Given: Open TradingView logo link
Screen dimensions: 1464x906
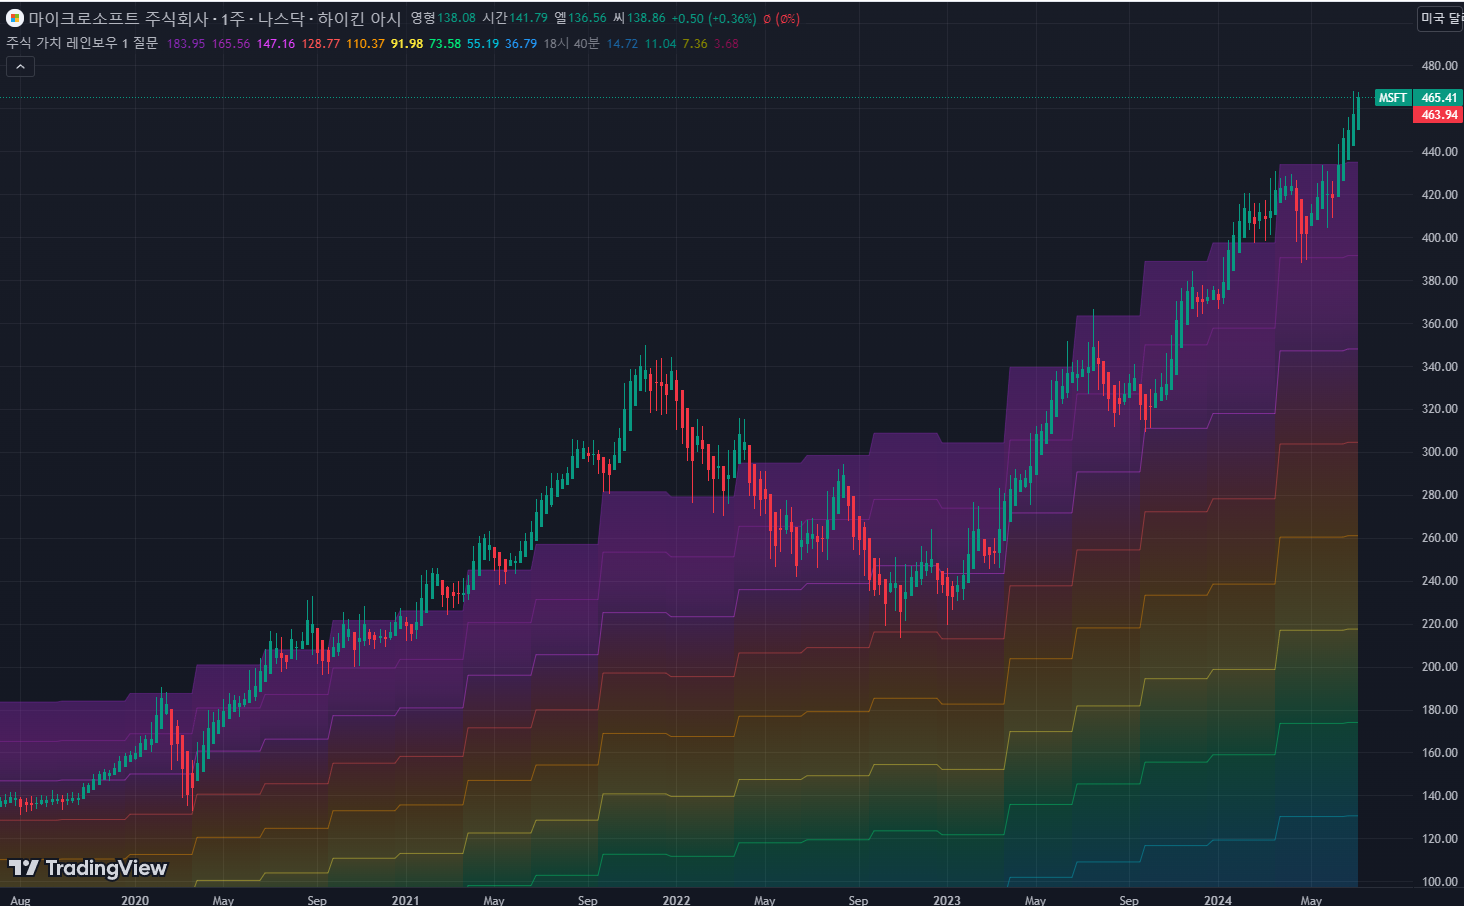Looking at the screenshot, I should click(88, 868).
